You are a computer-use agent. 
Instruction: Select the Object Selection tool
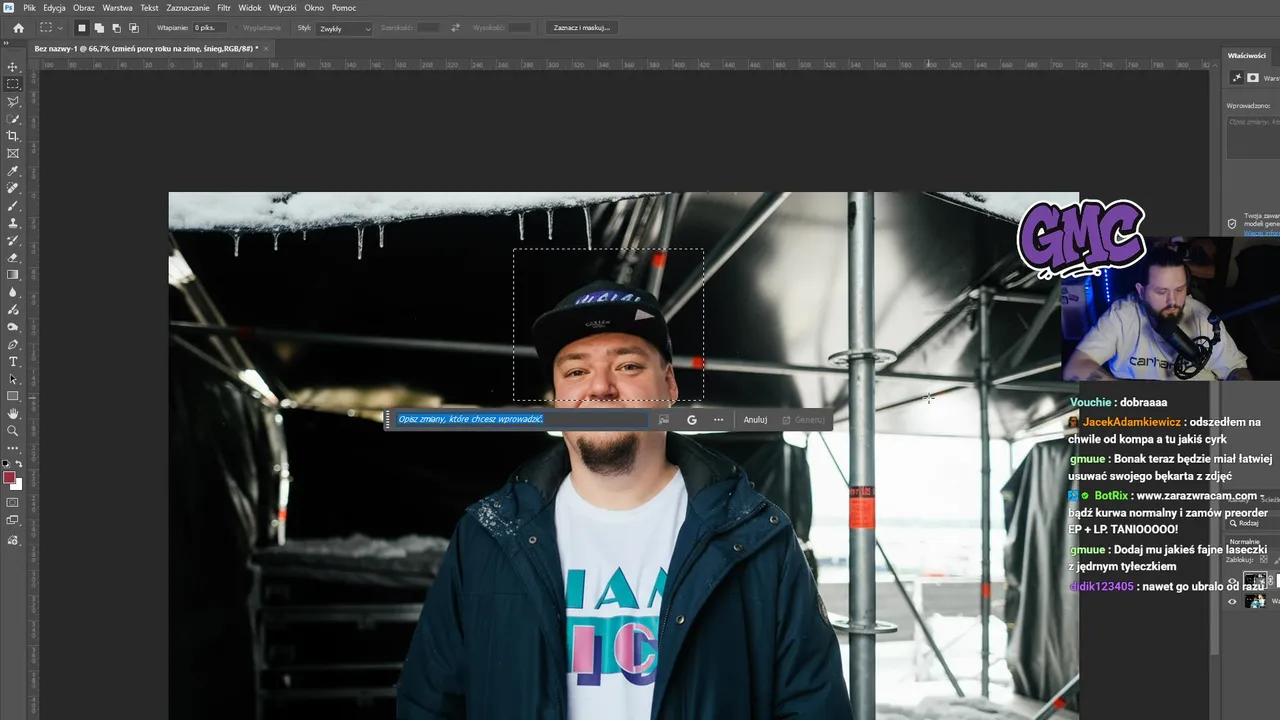coord(13,119)
